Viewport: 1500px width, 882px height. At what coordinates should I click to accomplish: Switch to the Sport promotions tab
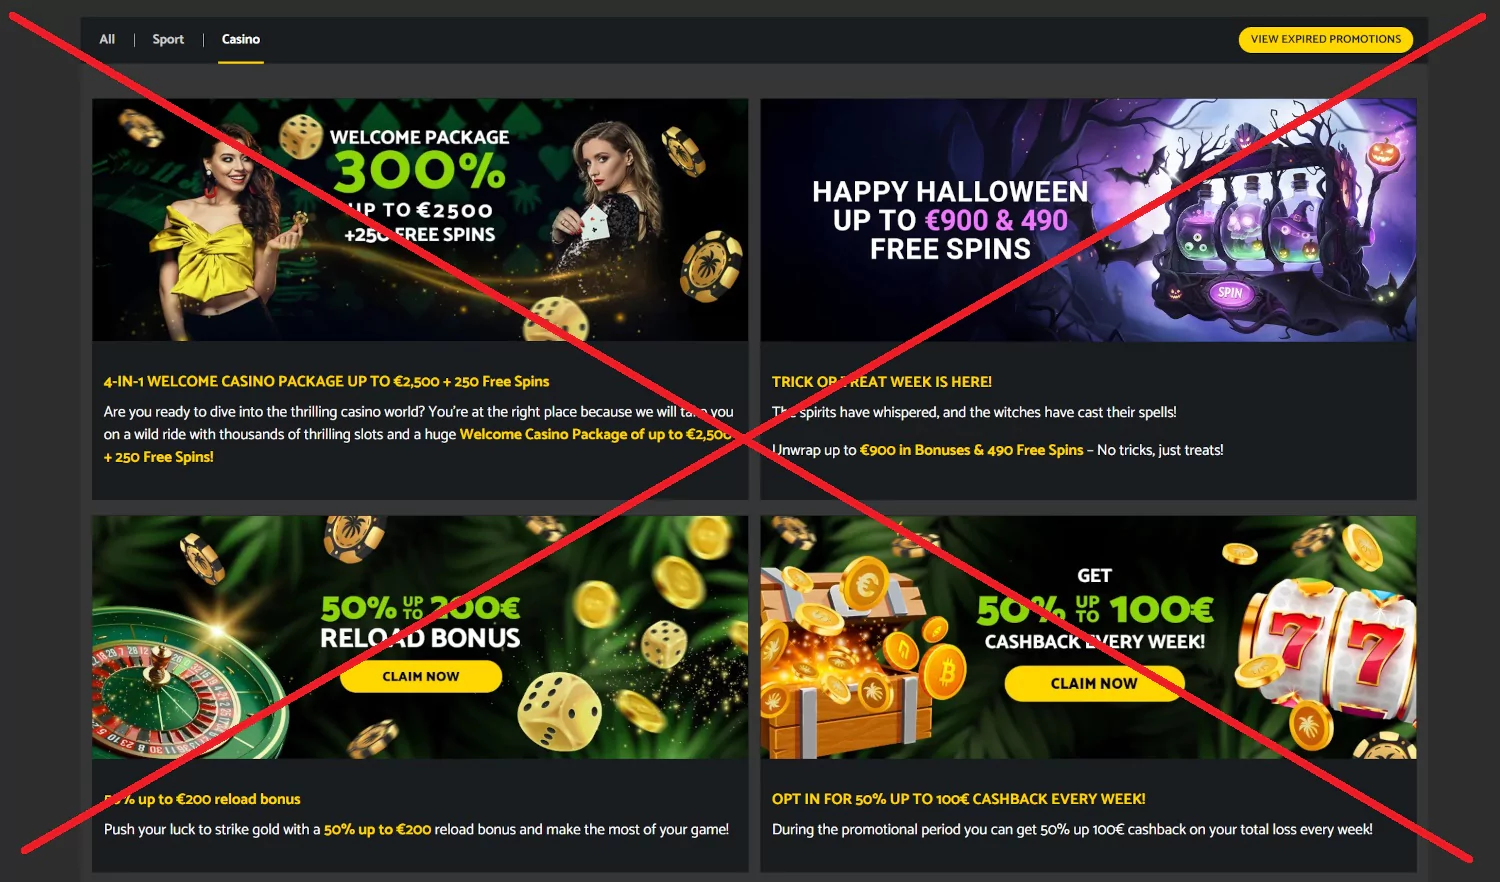(x=168, y=39)
